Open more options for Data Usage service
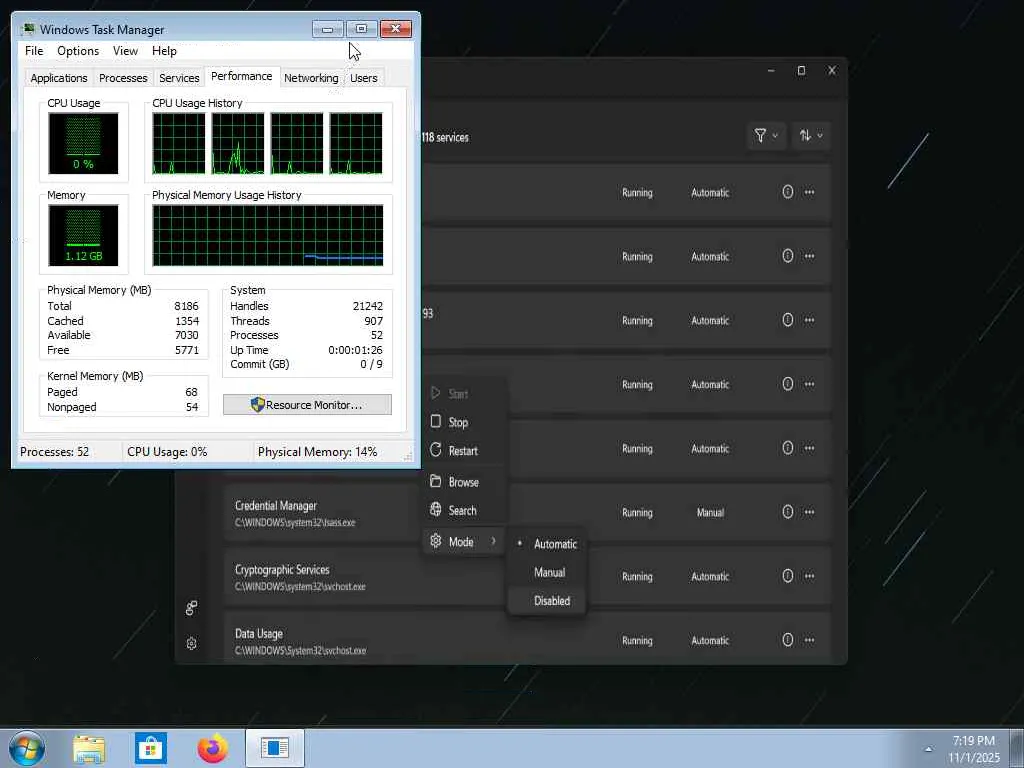 pyautogui.click(x=810, y=640)
